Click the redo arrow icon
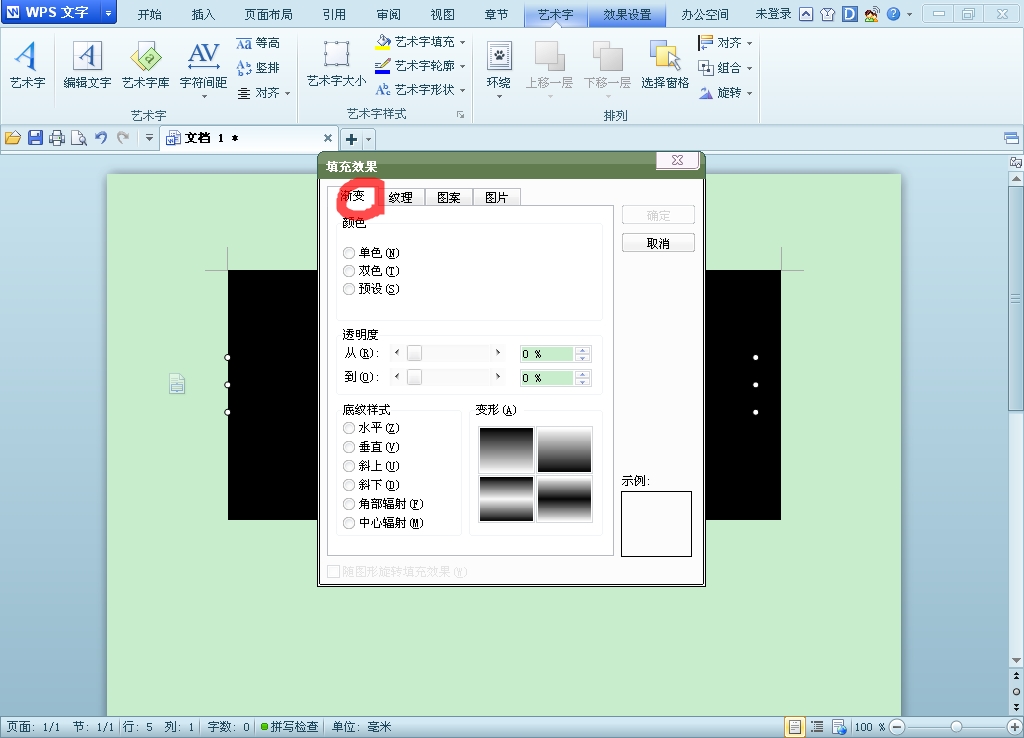 tap(123, 138)
